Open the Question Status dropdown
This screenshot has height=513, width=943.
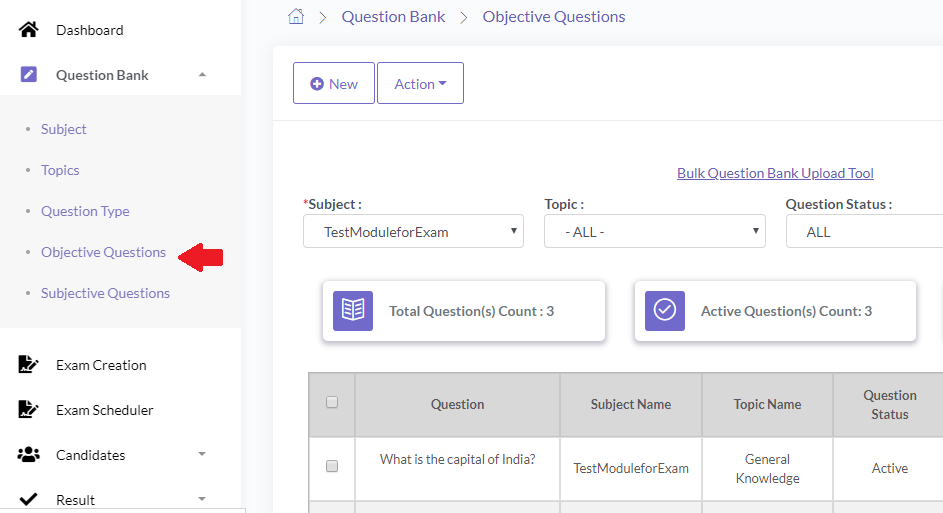864,232
